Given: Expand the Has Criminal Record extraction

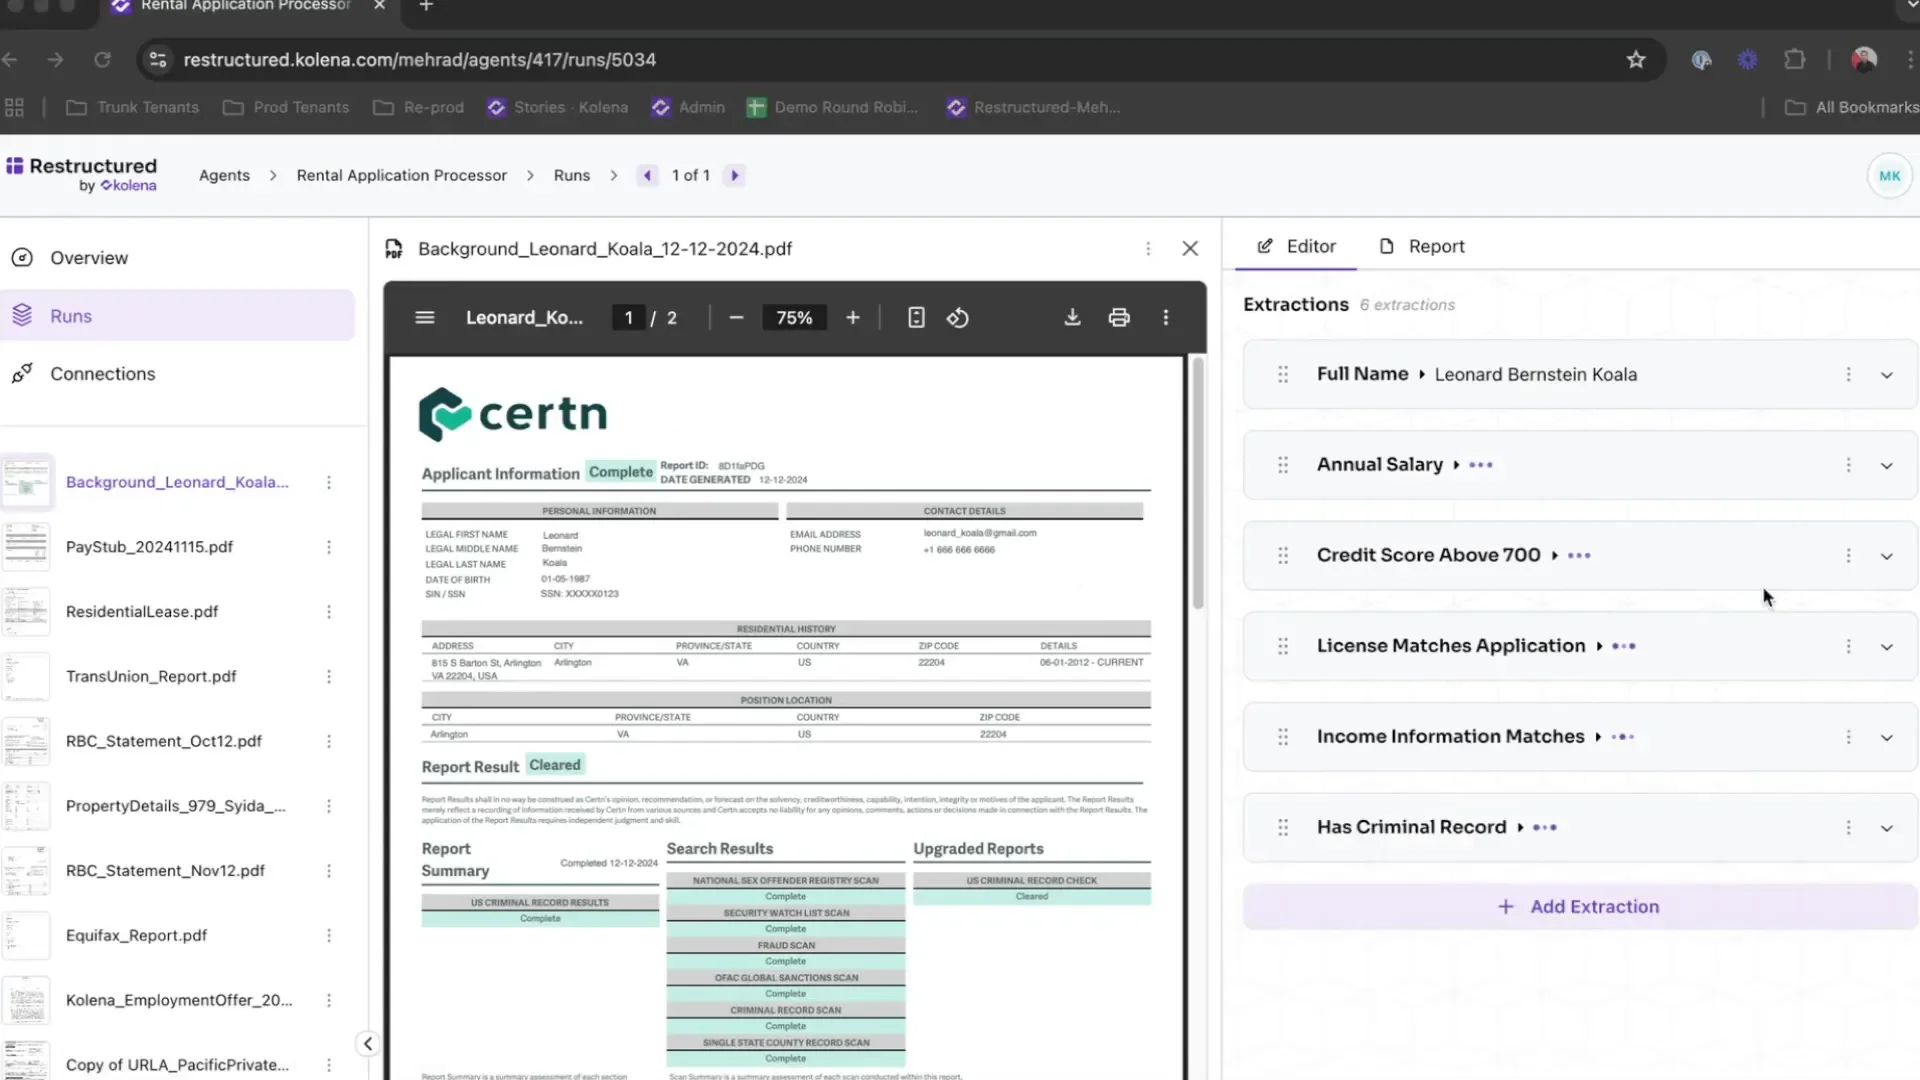Looking at the screenshot, I should pyautogui.click(x=1888, y=827).
